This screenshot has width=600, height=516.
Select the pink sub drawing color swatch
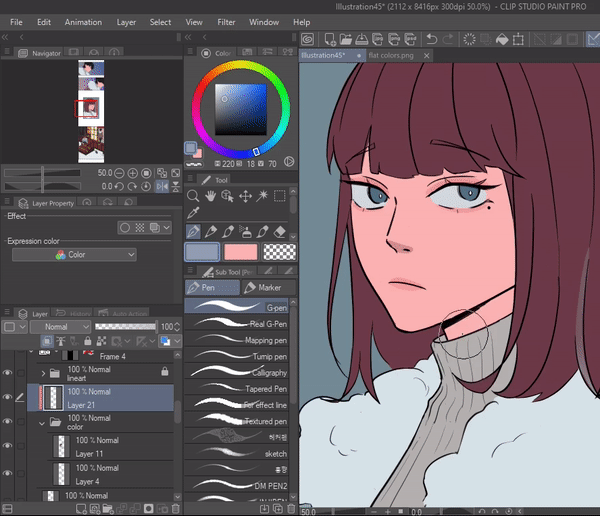(x=241, y=252)
